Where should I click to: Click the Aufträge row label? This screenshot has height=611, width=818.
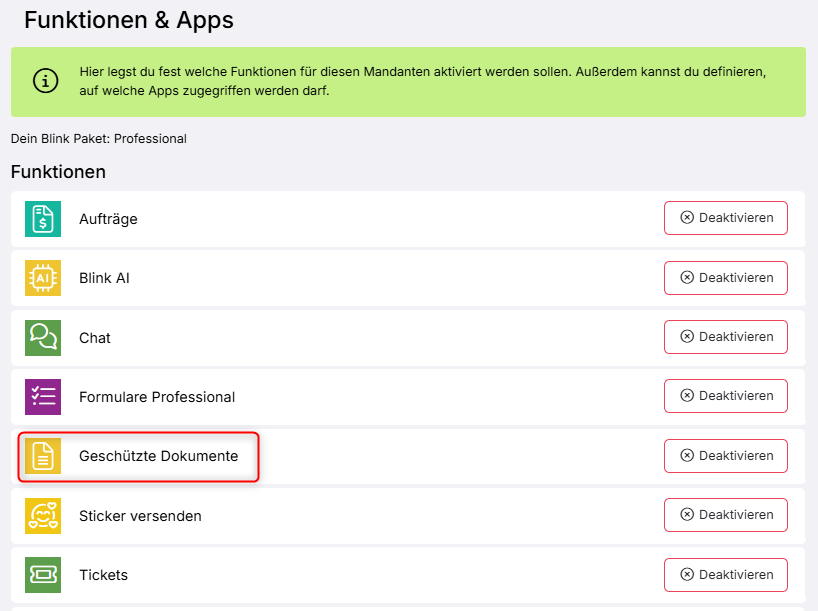[108, 219]
